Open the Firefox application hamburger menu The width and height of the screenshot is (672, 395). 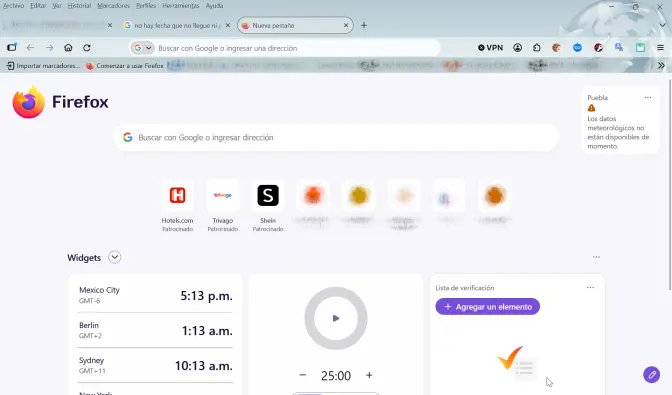pyautogui.click(x=660, y=48)
